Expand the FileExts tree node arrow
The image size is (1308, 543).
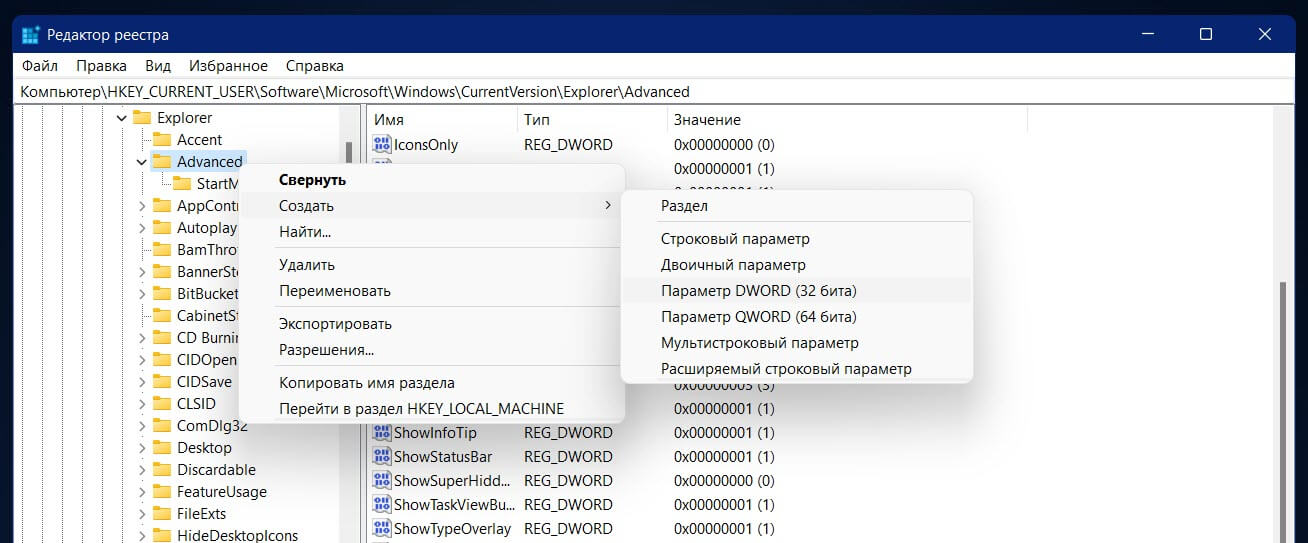141,514
